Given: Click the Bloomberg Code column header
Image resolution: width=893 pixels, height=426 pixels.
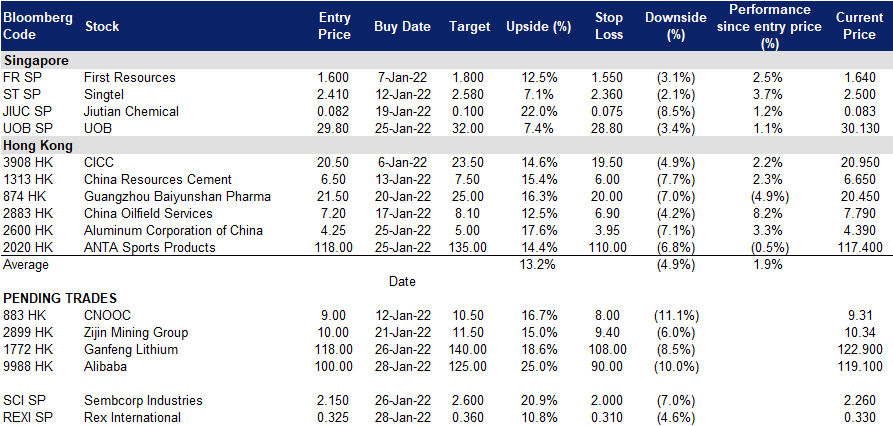Looking at the screenshot, I should (38, 26).
